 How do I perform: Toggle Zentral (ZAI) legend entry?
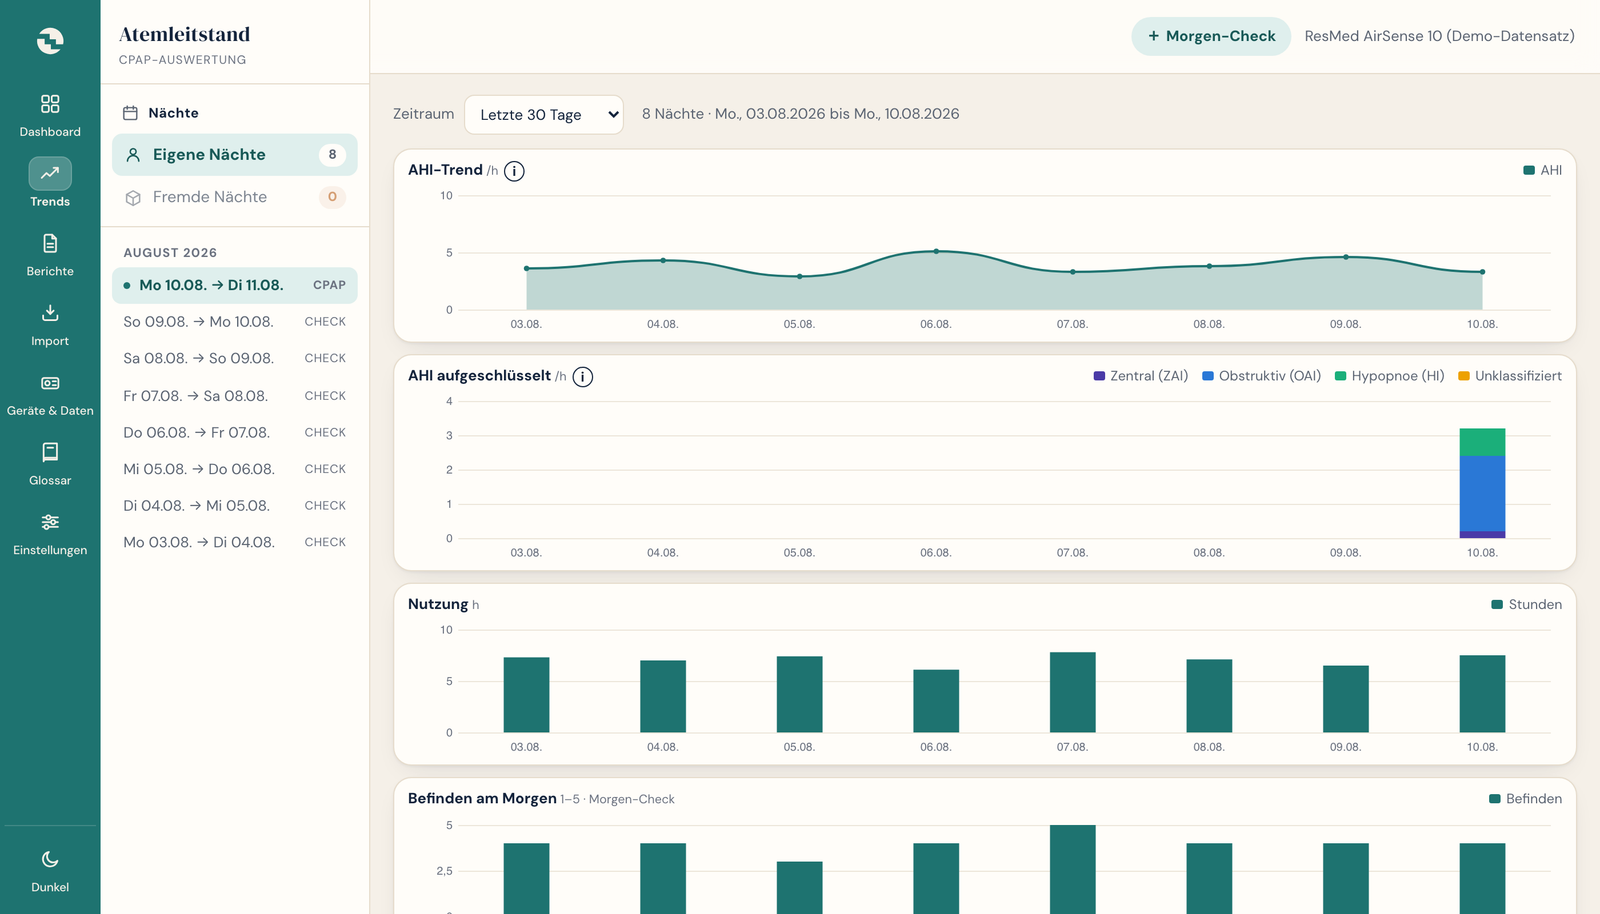click(x=1141, y=376)
